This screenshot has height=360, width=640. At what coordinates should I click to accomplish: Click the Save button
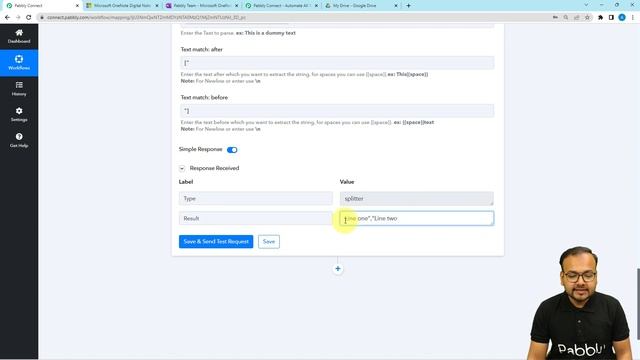(269, 242)
